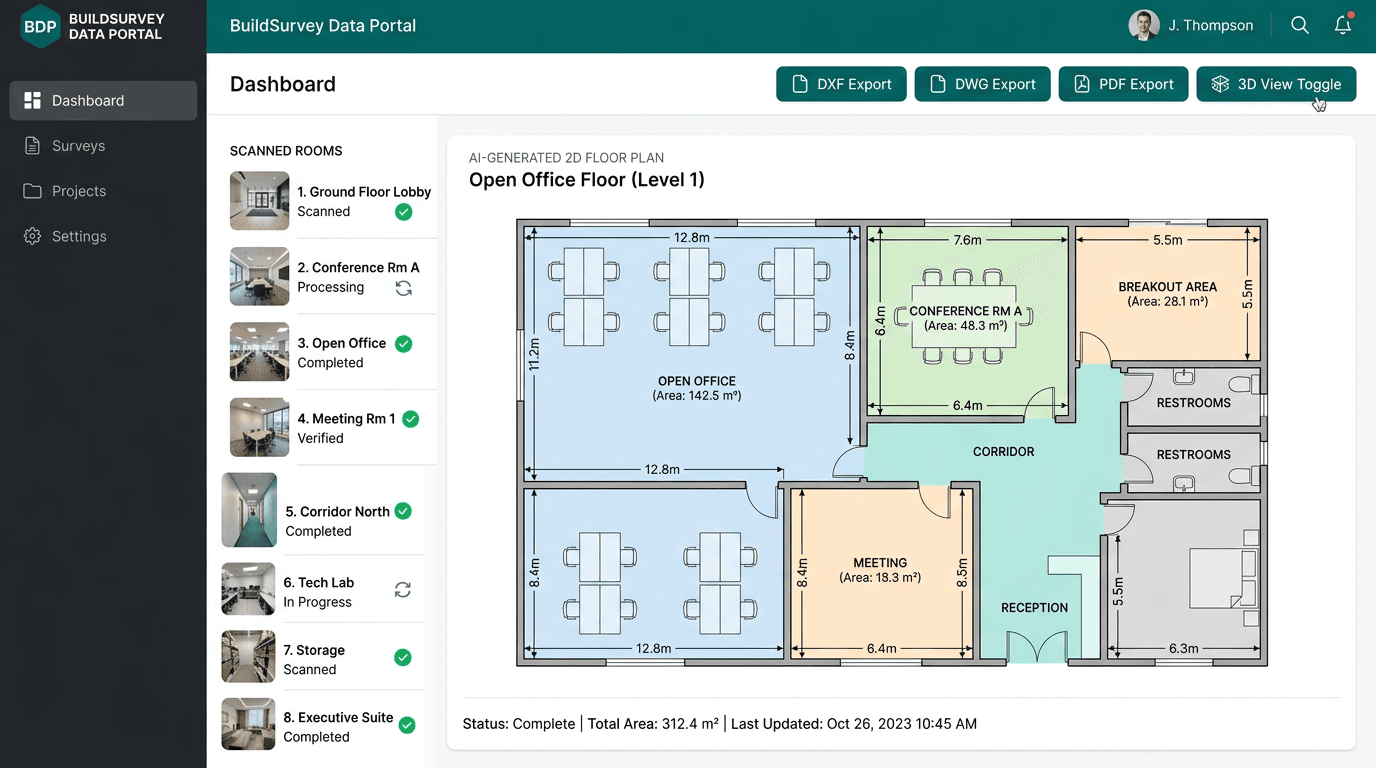This screenshot has height=768, width=1376.
Task: Click the notifications bell icon
Action: pyautogui.click(x=1342, y=25)
